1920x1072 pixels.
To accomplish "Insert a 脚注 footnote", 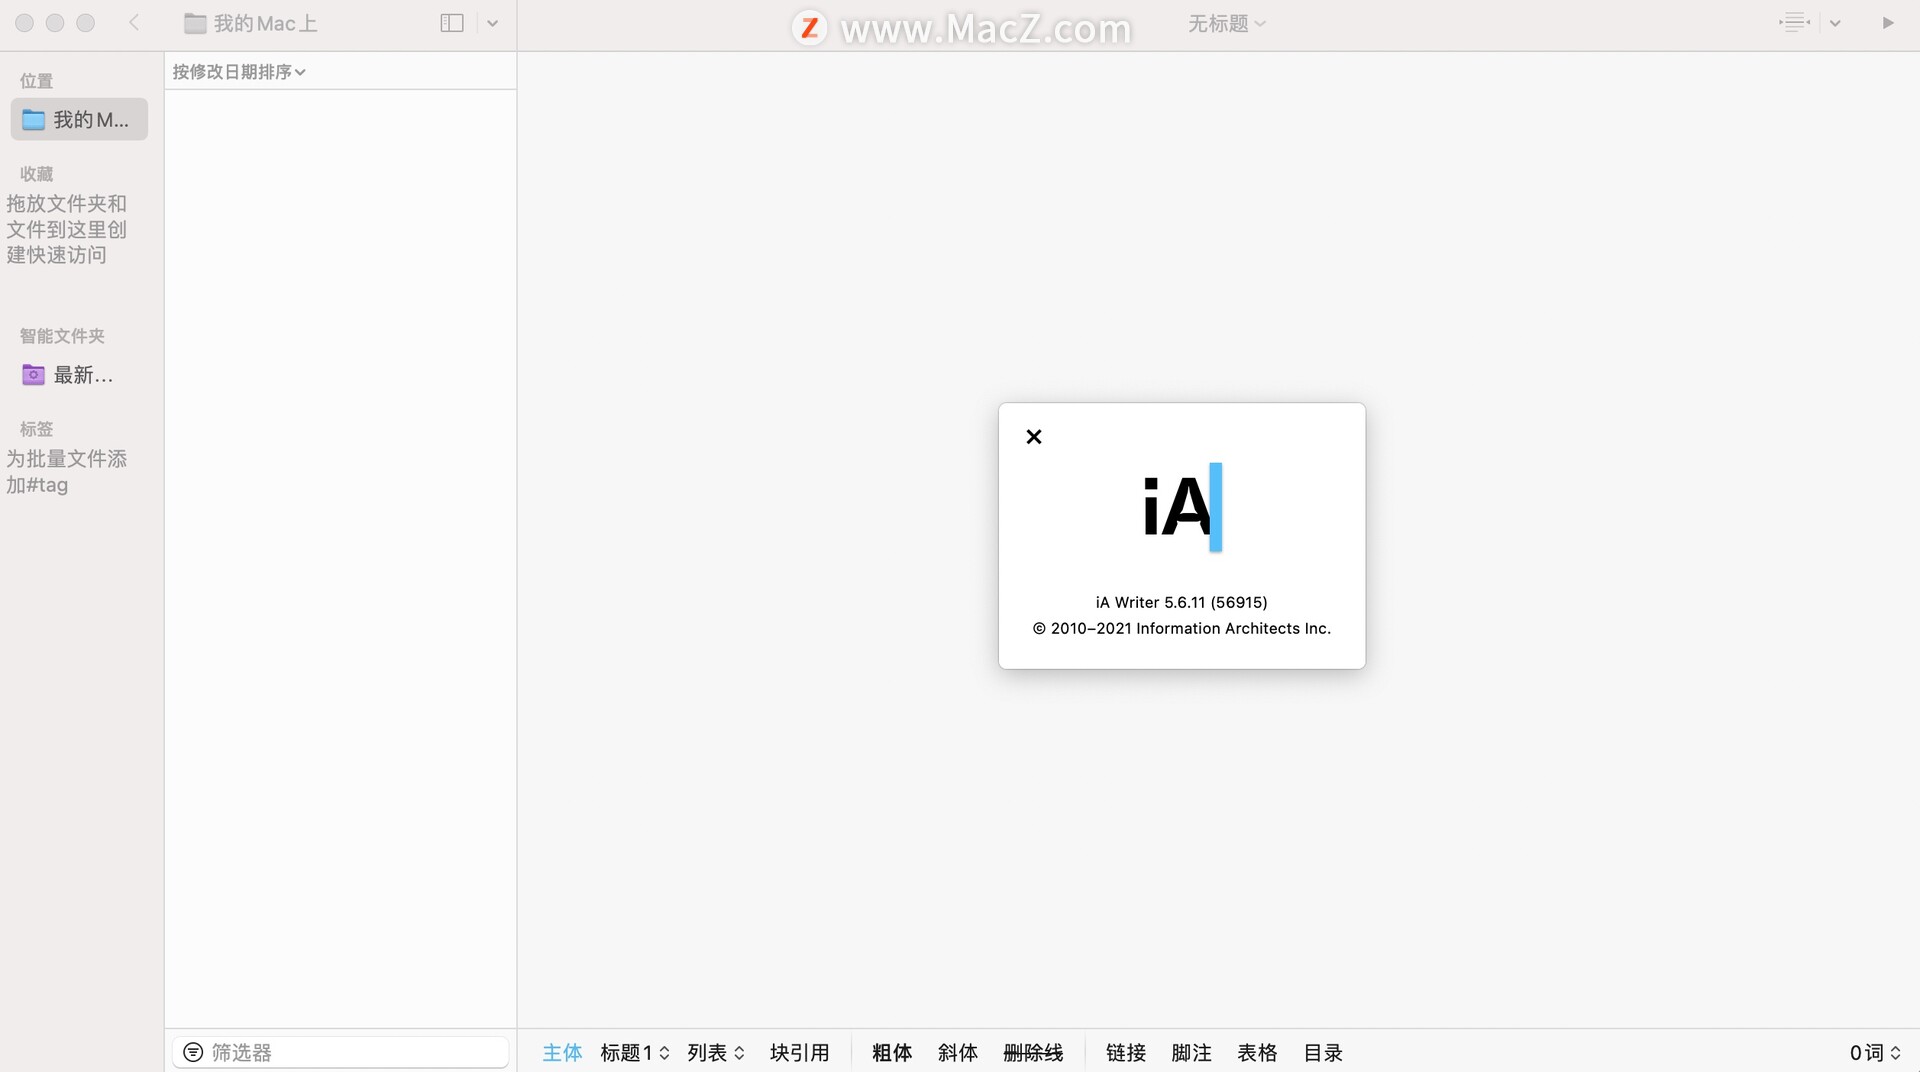I will tap(1191, 1053).
